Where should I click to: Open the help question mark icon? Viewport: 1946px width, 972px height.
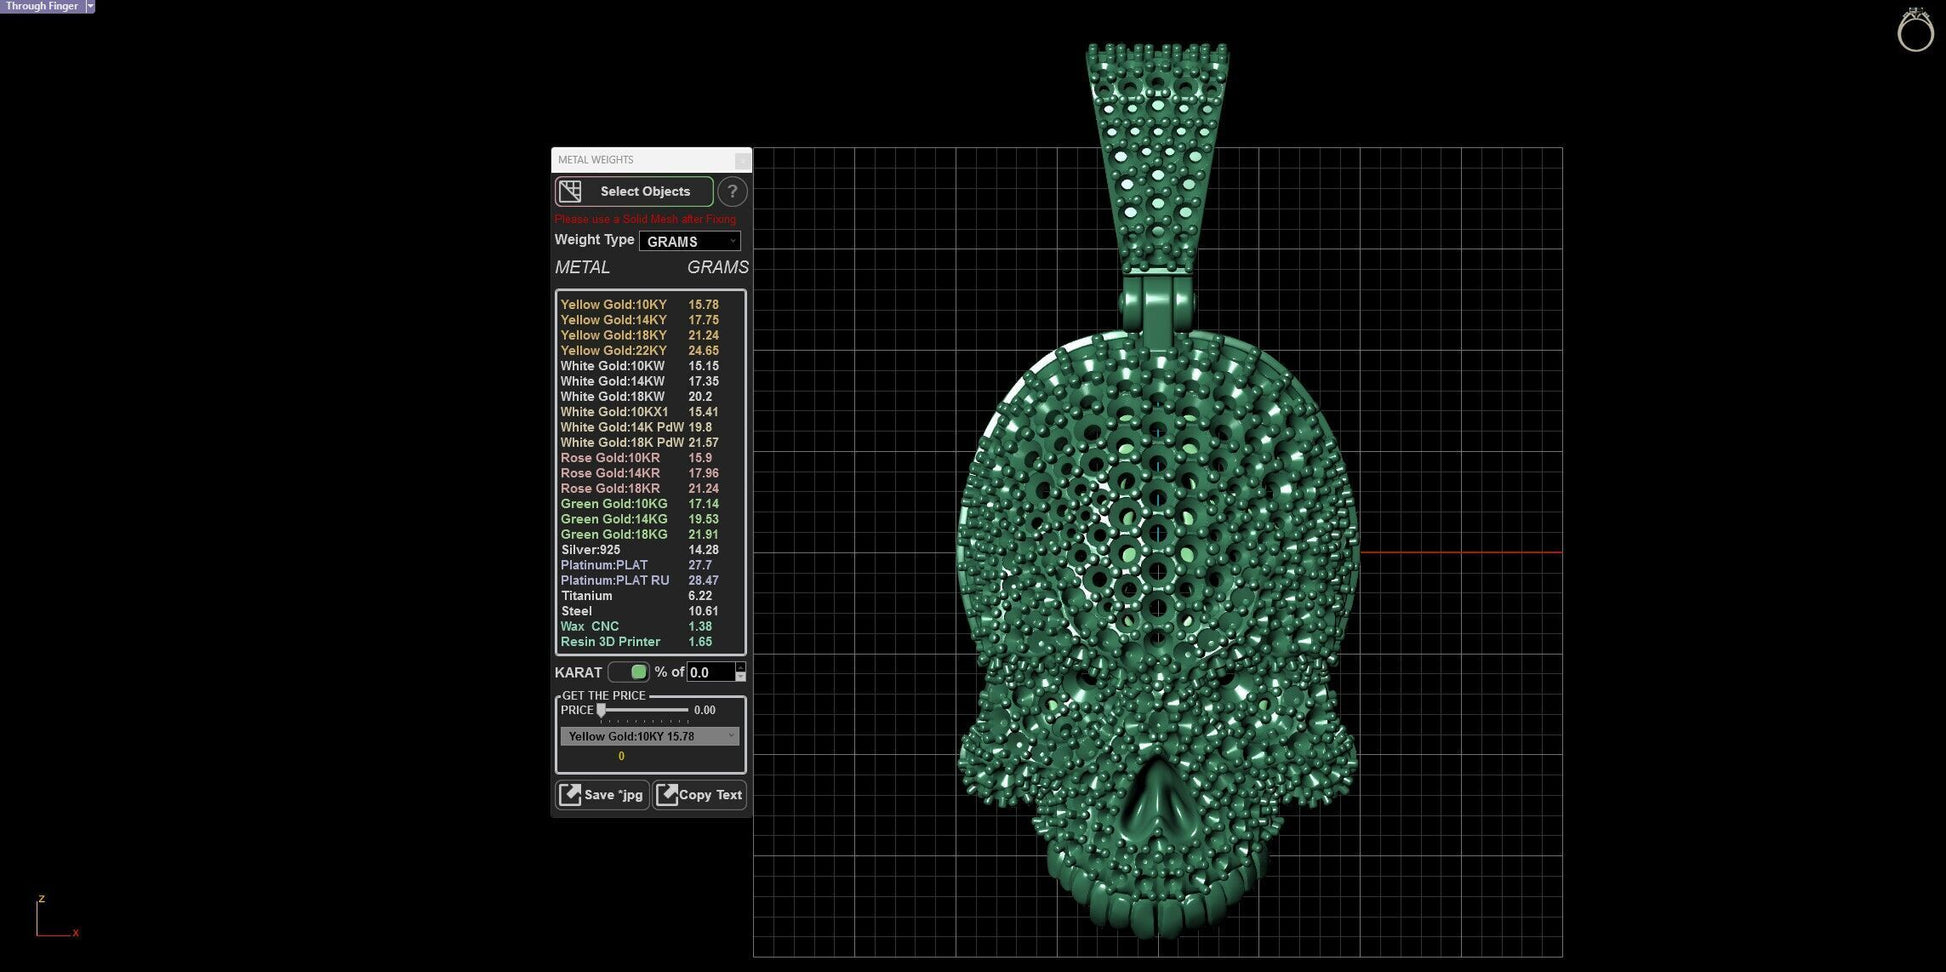tap(732, 191)
